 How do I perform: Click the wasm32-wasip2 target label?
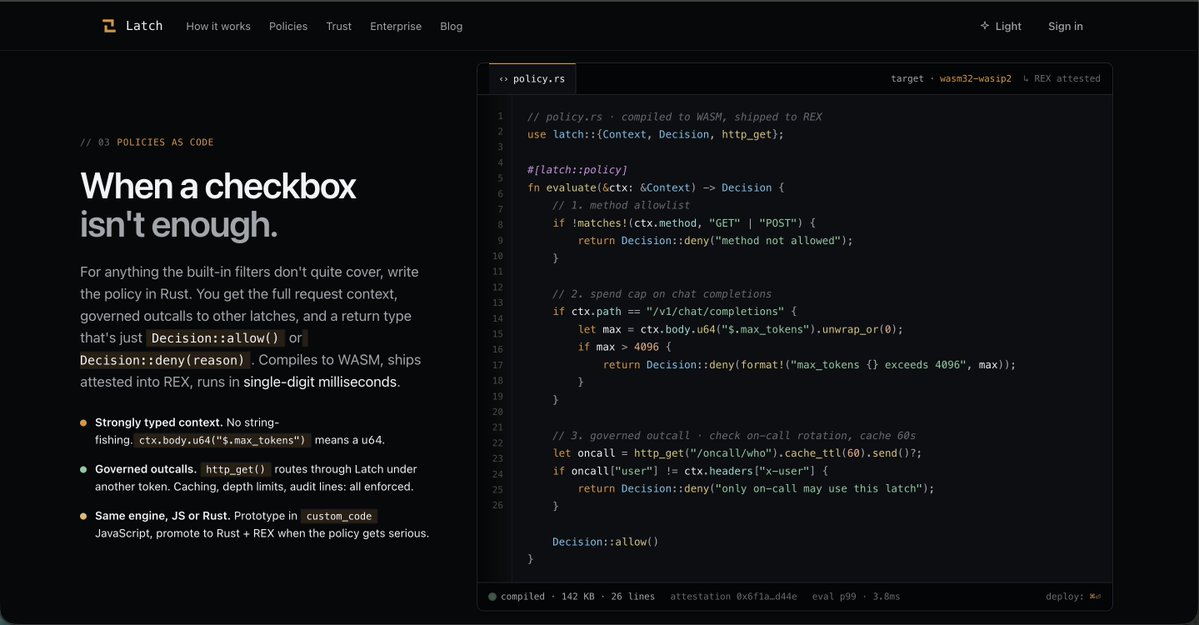click(x=975, y=79)
